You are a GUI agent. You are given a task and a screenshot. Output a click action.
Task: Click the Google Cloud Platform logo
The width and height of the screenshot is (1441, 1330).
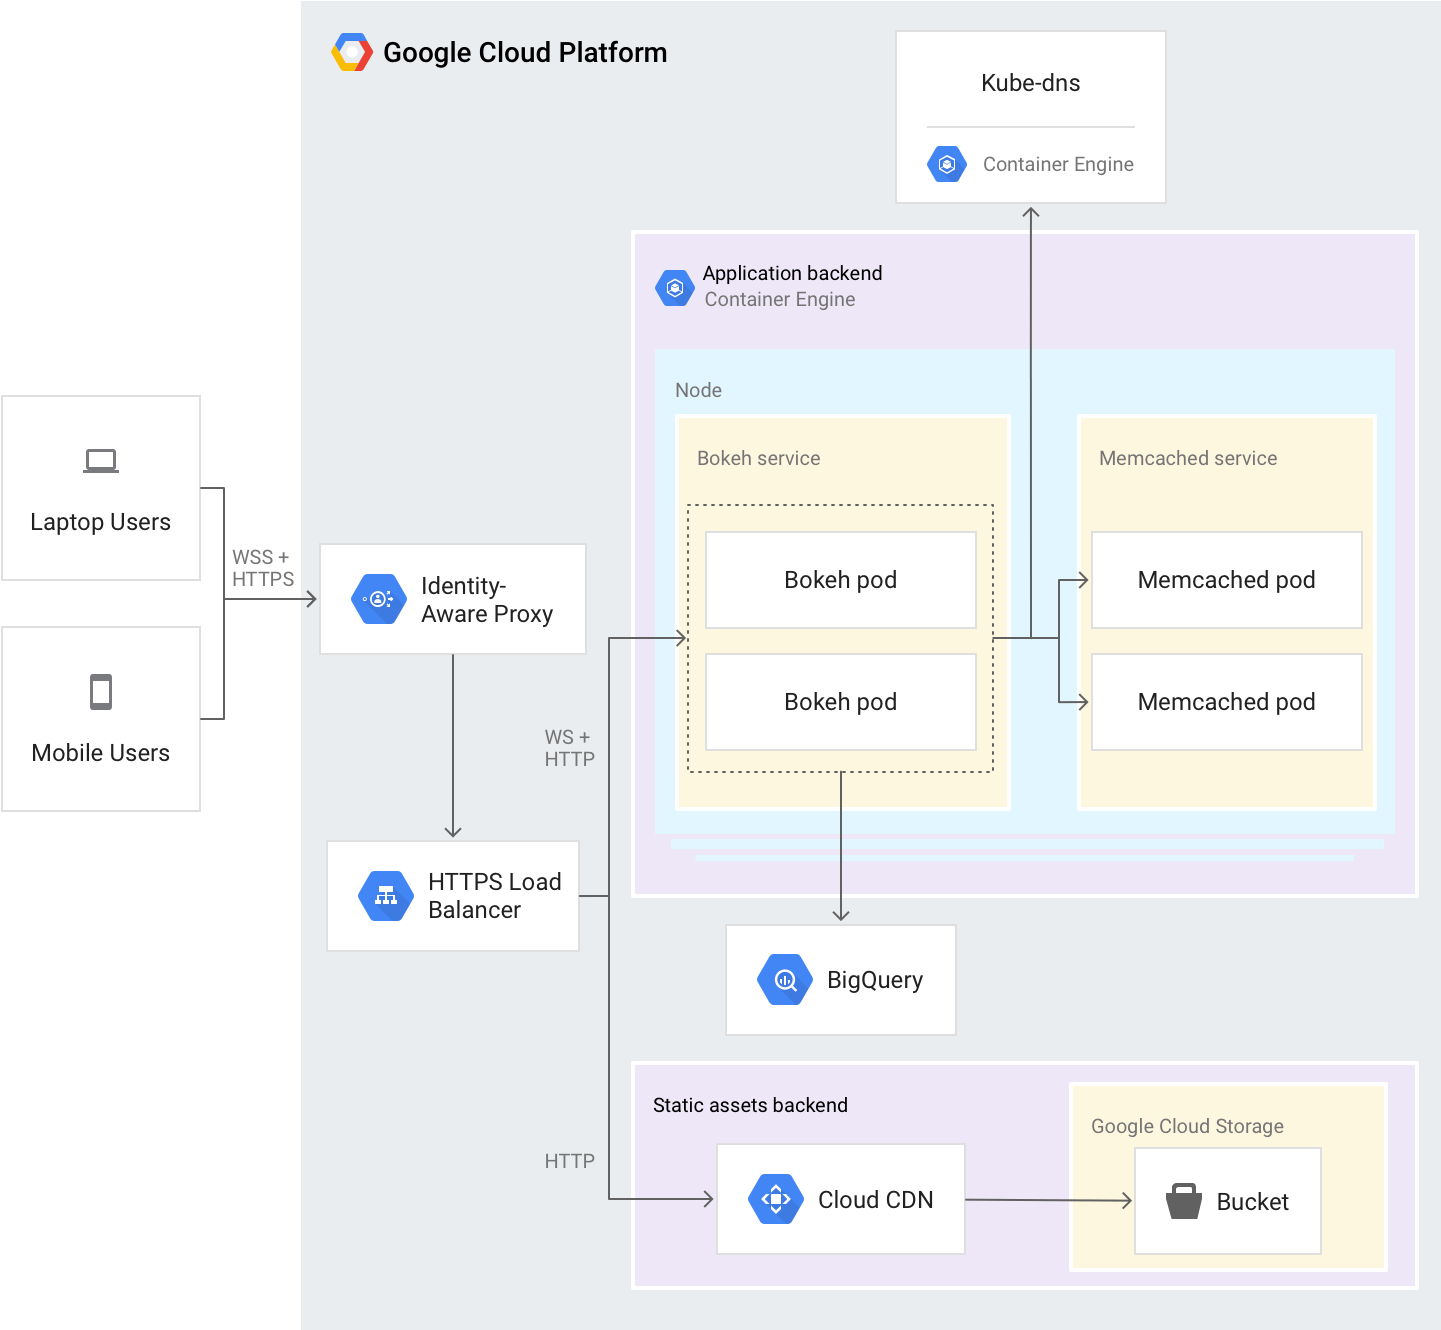pyautogui.click(x=352, y=52)
